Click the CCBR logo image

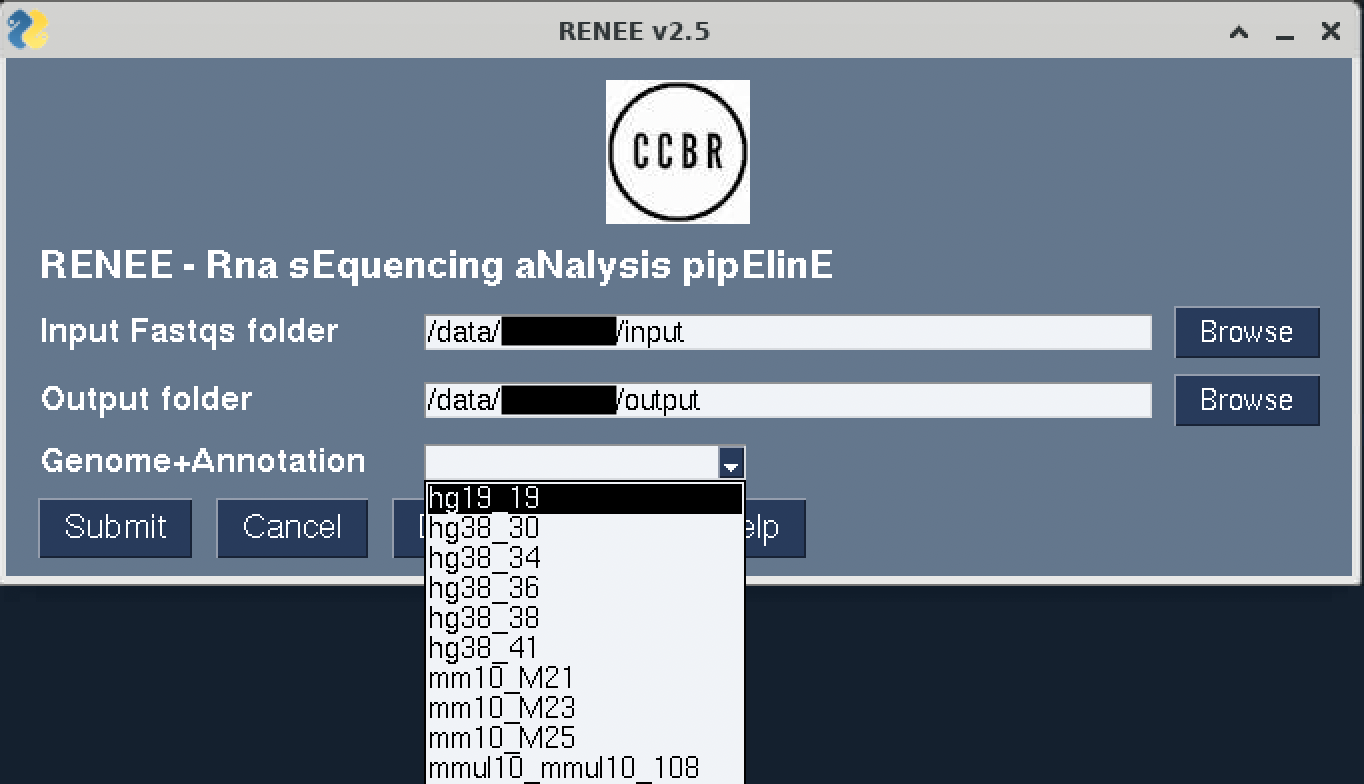(678, 152)
